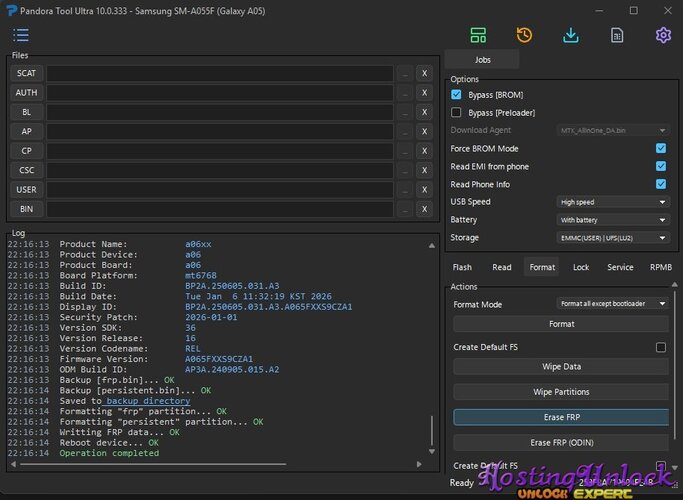The image size is (683, 500).
Task: Toggle Read EMI from phone checkbox
Action: click(x=661, y=166)
